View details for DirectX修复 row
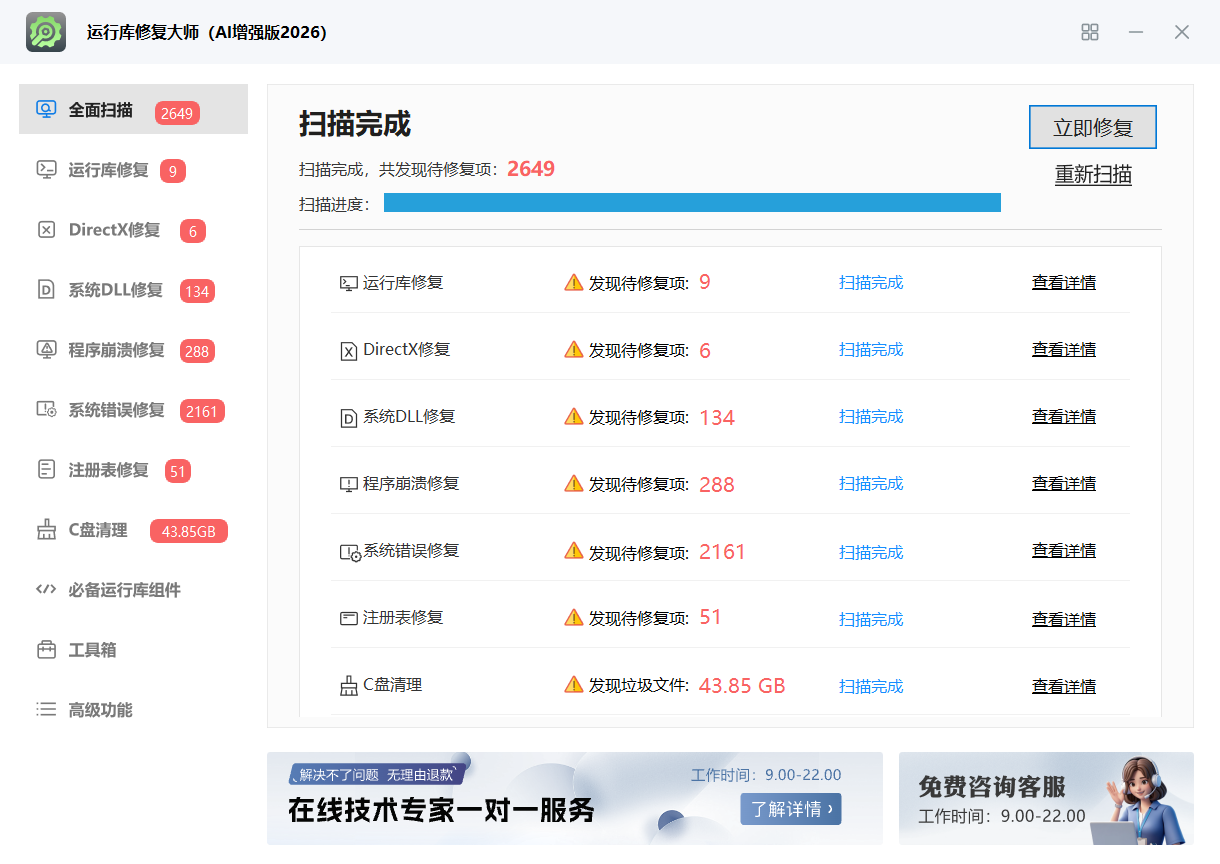This screenshot has width=1220, height=864. click(1064, 350)
